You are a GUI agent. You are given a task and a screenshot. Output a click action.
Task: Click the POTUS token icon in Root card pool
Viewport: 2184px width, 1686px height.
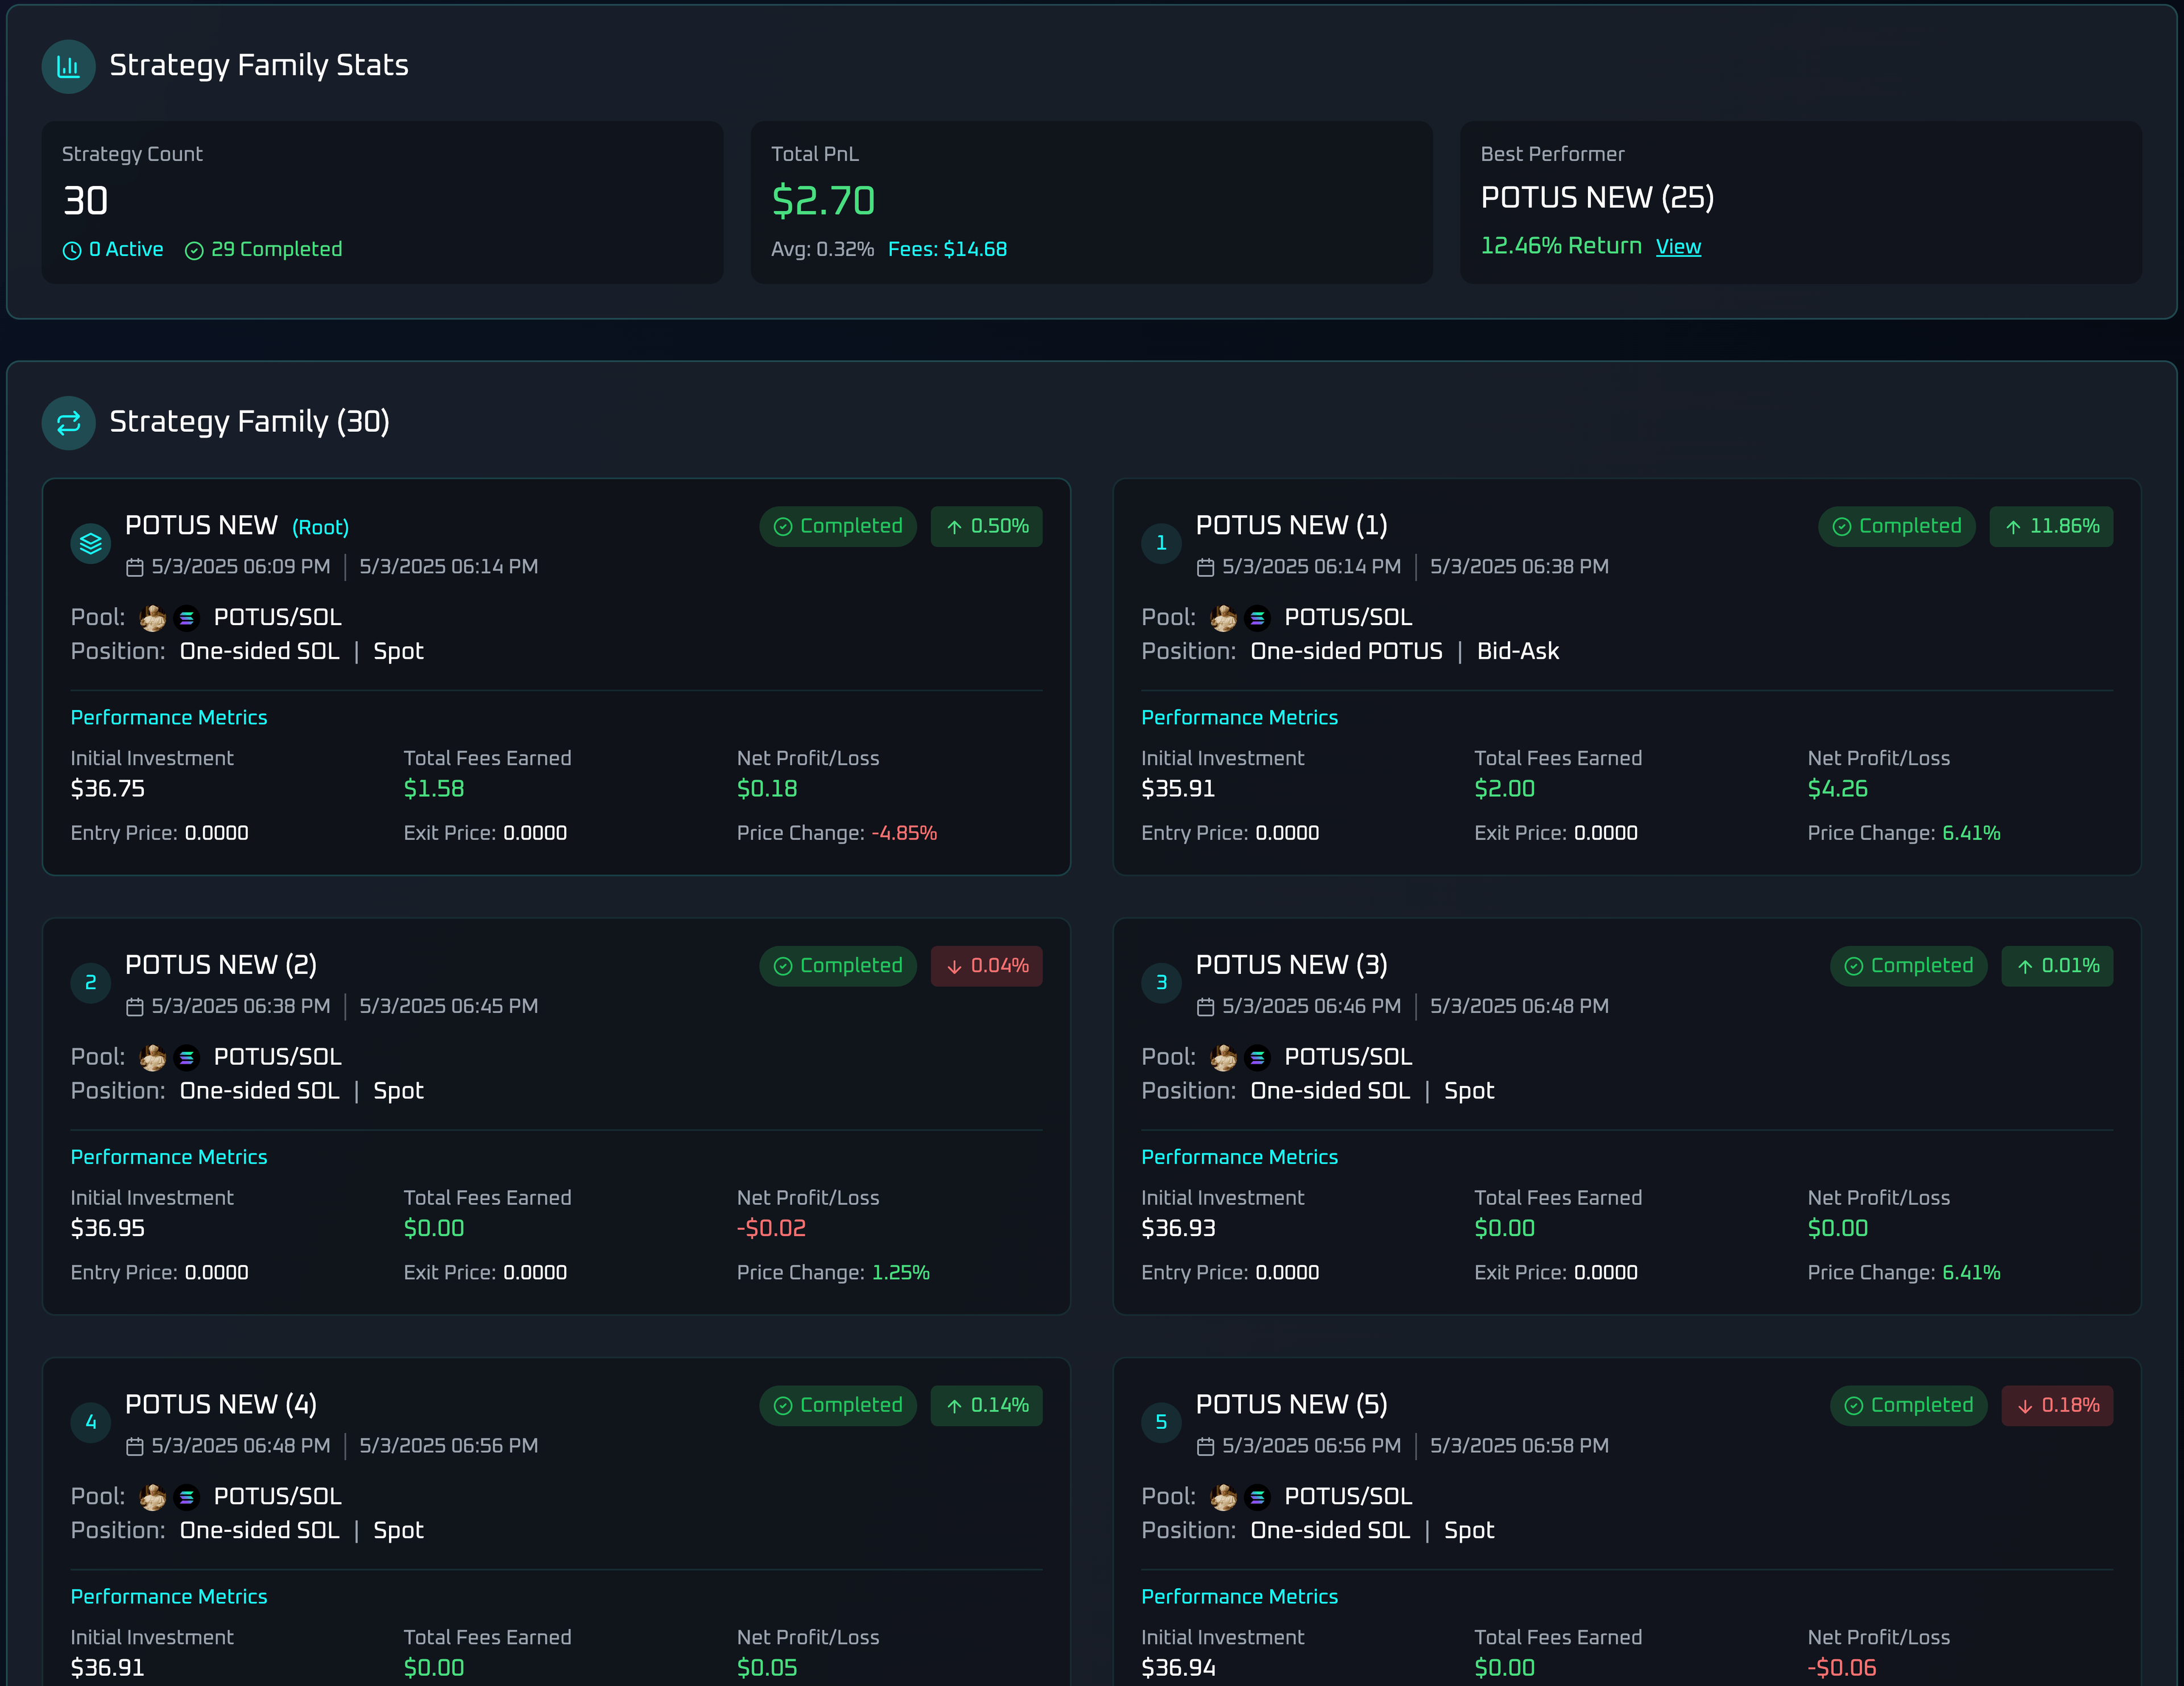point(152,618)
